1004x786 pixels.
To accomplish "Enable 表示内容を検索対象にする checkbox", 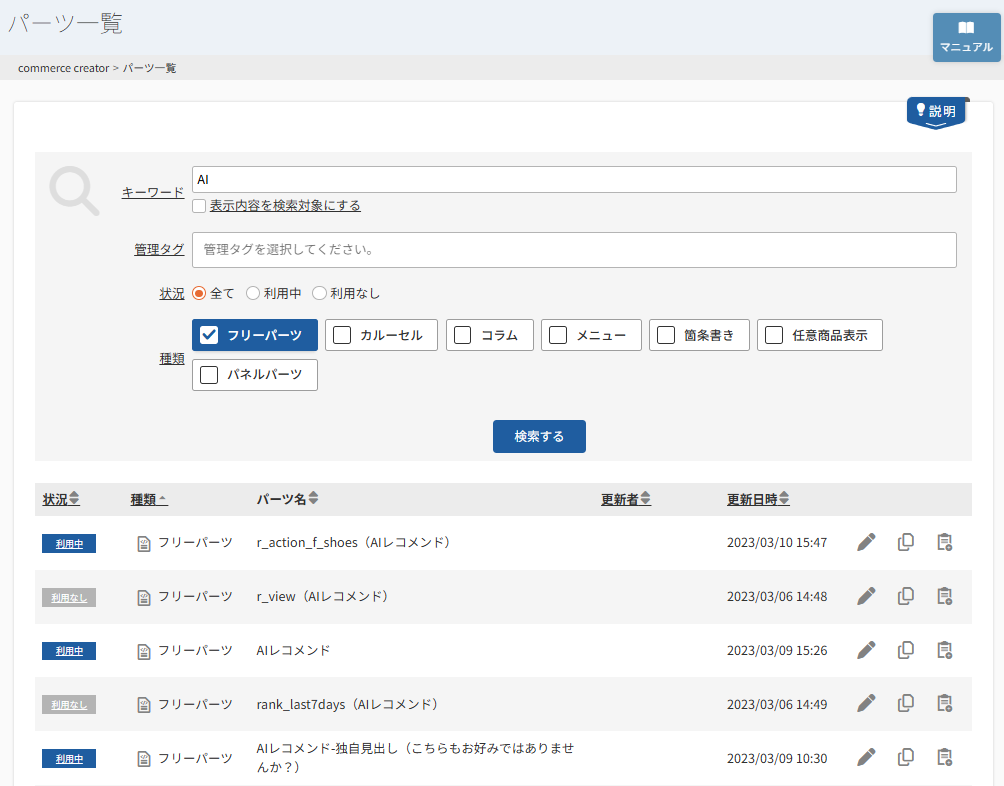I will tap(200, 206).
